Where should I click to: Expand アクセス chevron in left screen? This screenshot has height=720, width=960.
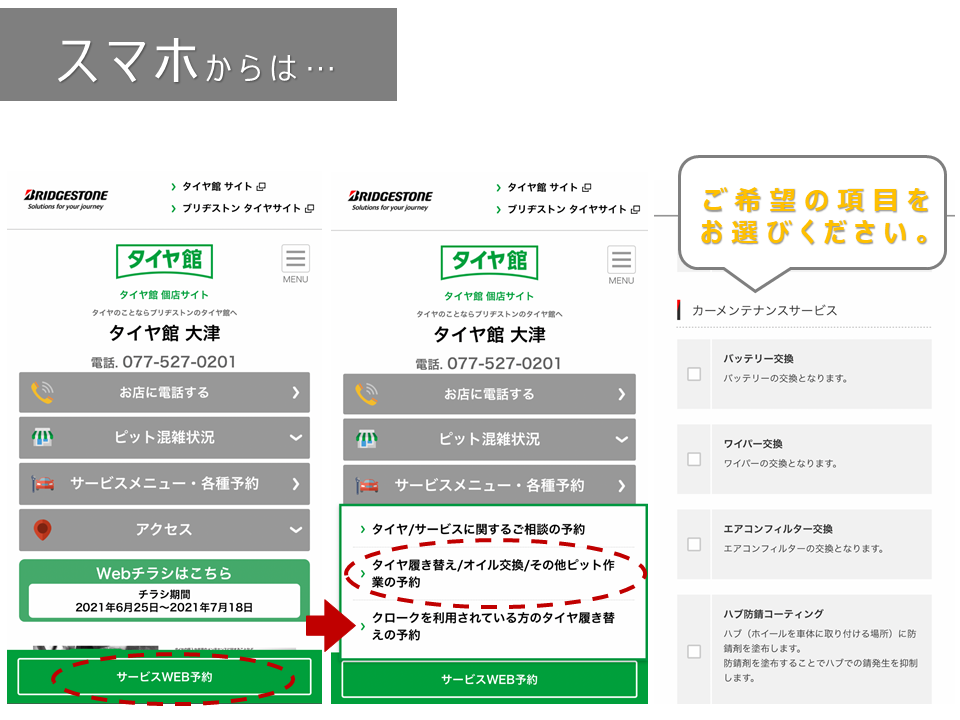tap(296, 530)
